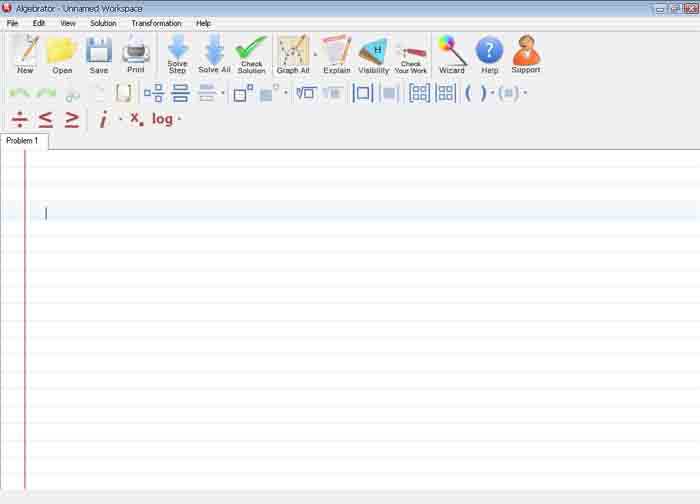The height and width of the screenshot is (504, 700).
Task: Open the Help menu
Action: [x=203, y=23]
